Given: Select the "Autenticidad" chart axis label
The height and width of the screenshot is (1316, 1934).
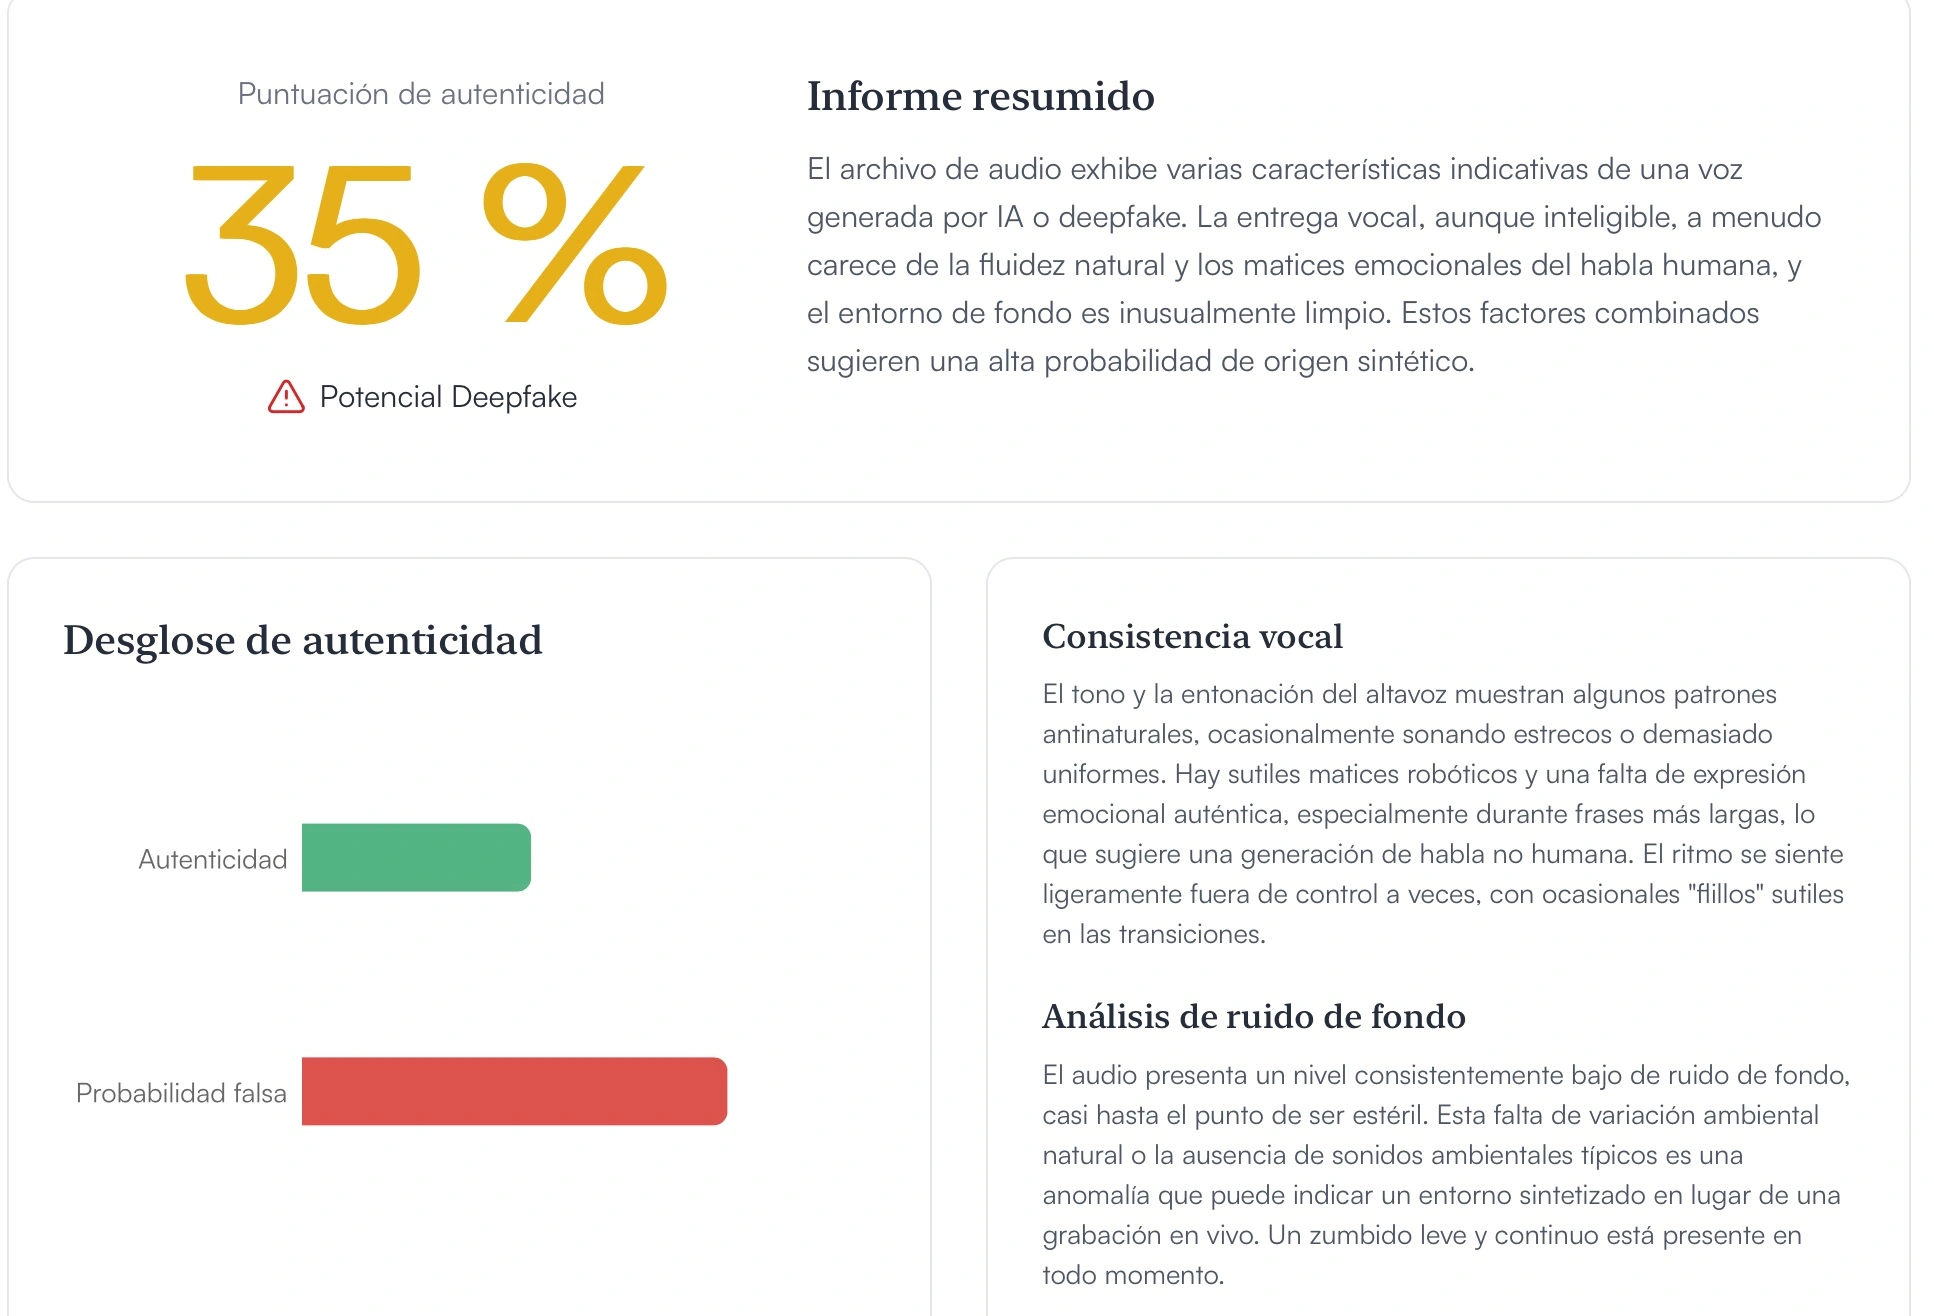Looking at the screenshot, I should point(212,859).
